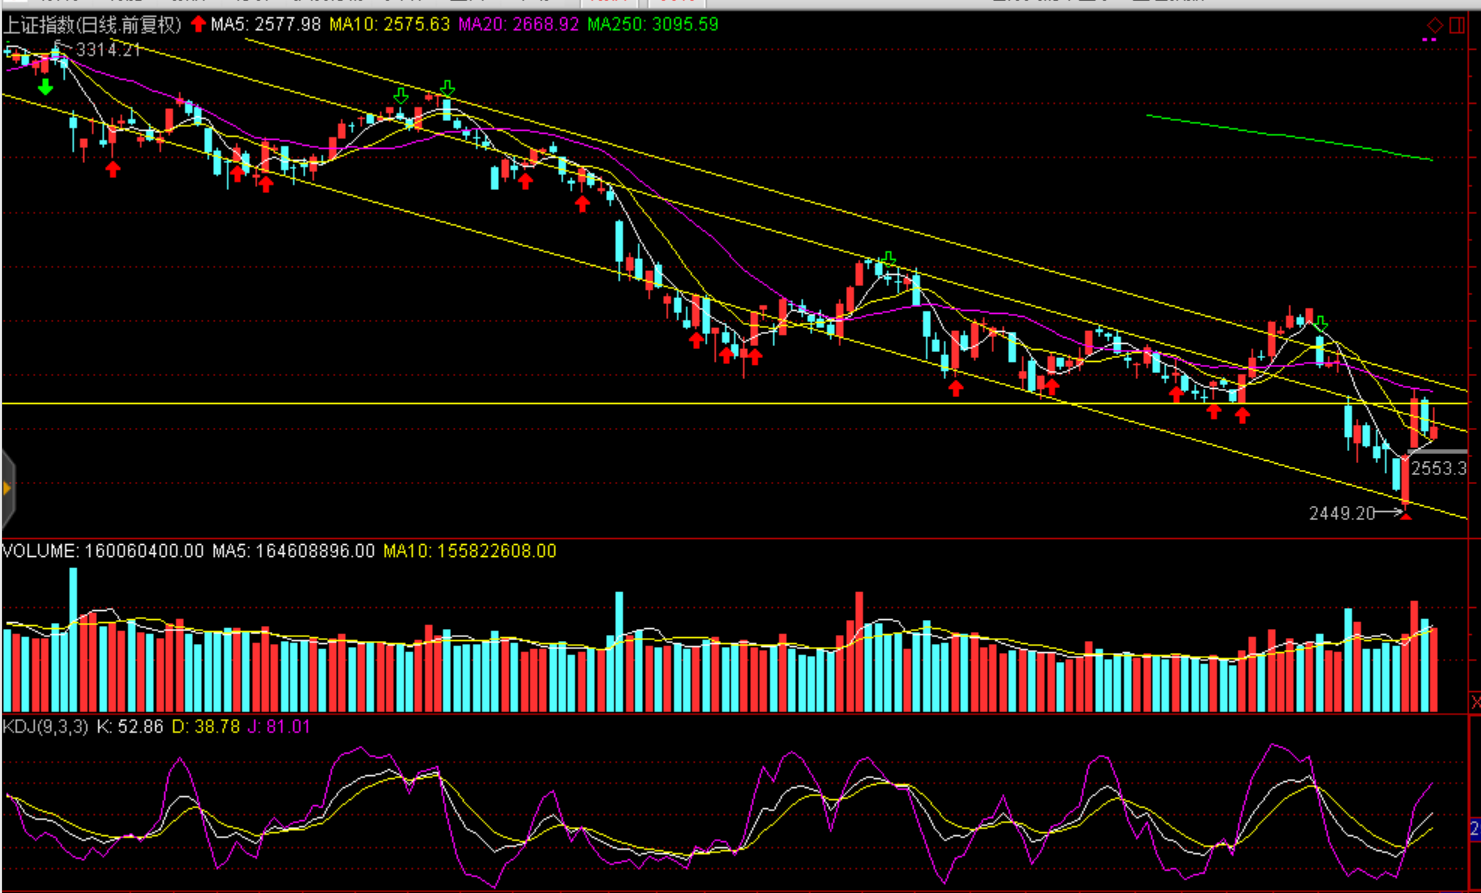This screenshot has width=1481, height=893.
Task: Click the volume MA10: 155822608.00 label
Action: [x=469, y=551]
